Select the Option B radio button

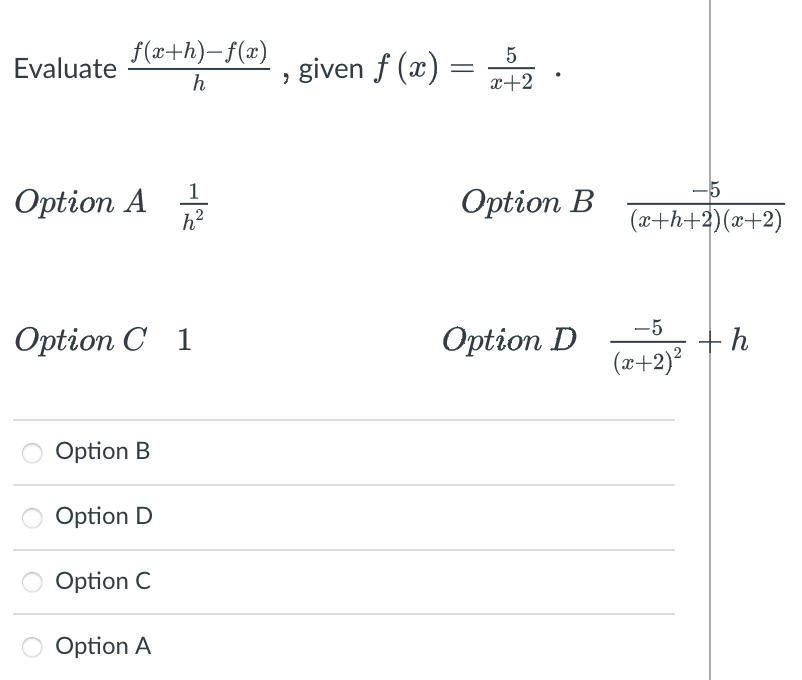(x=31, y=452)
